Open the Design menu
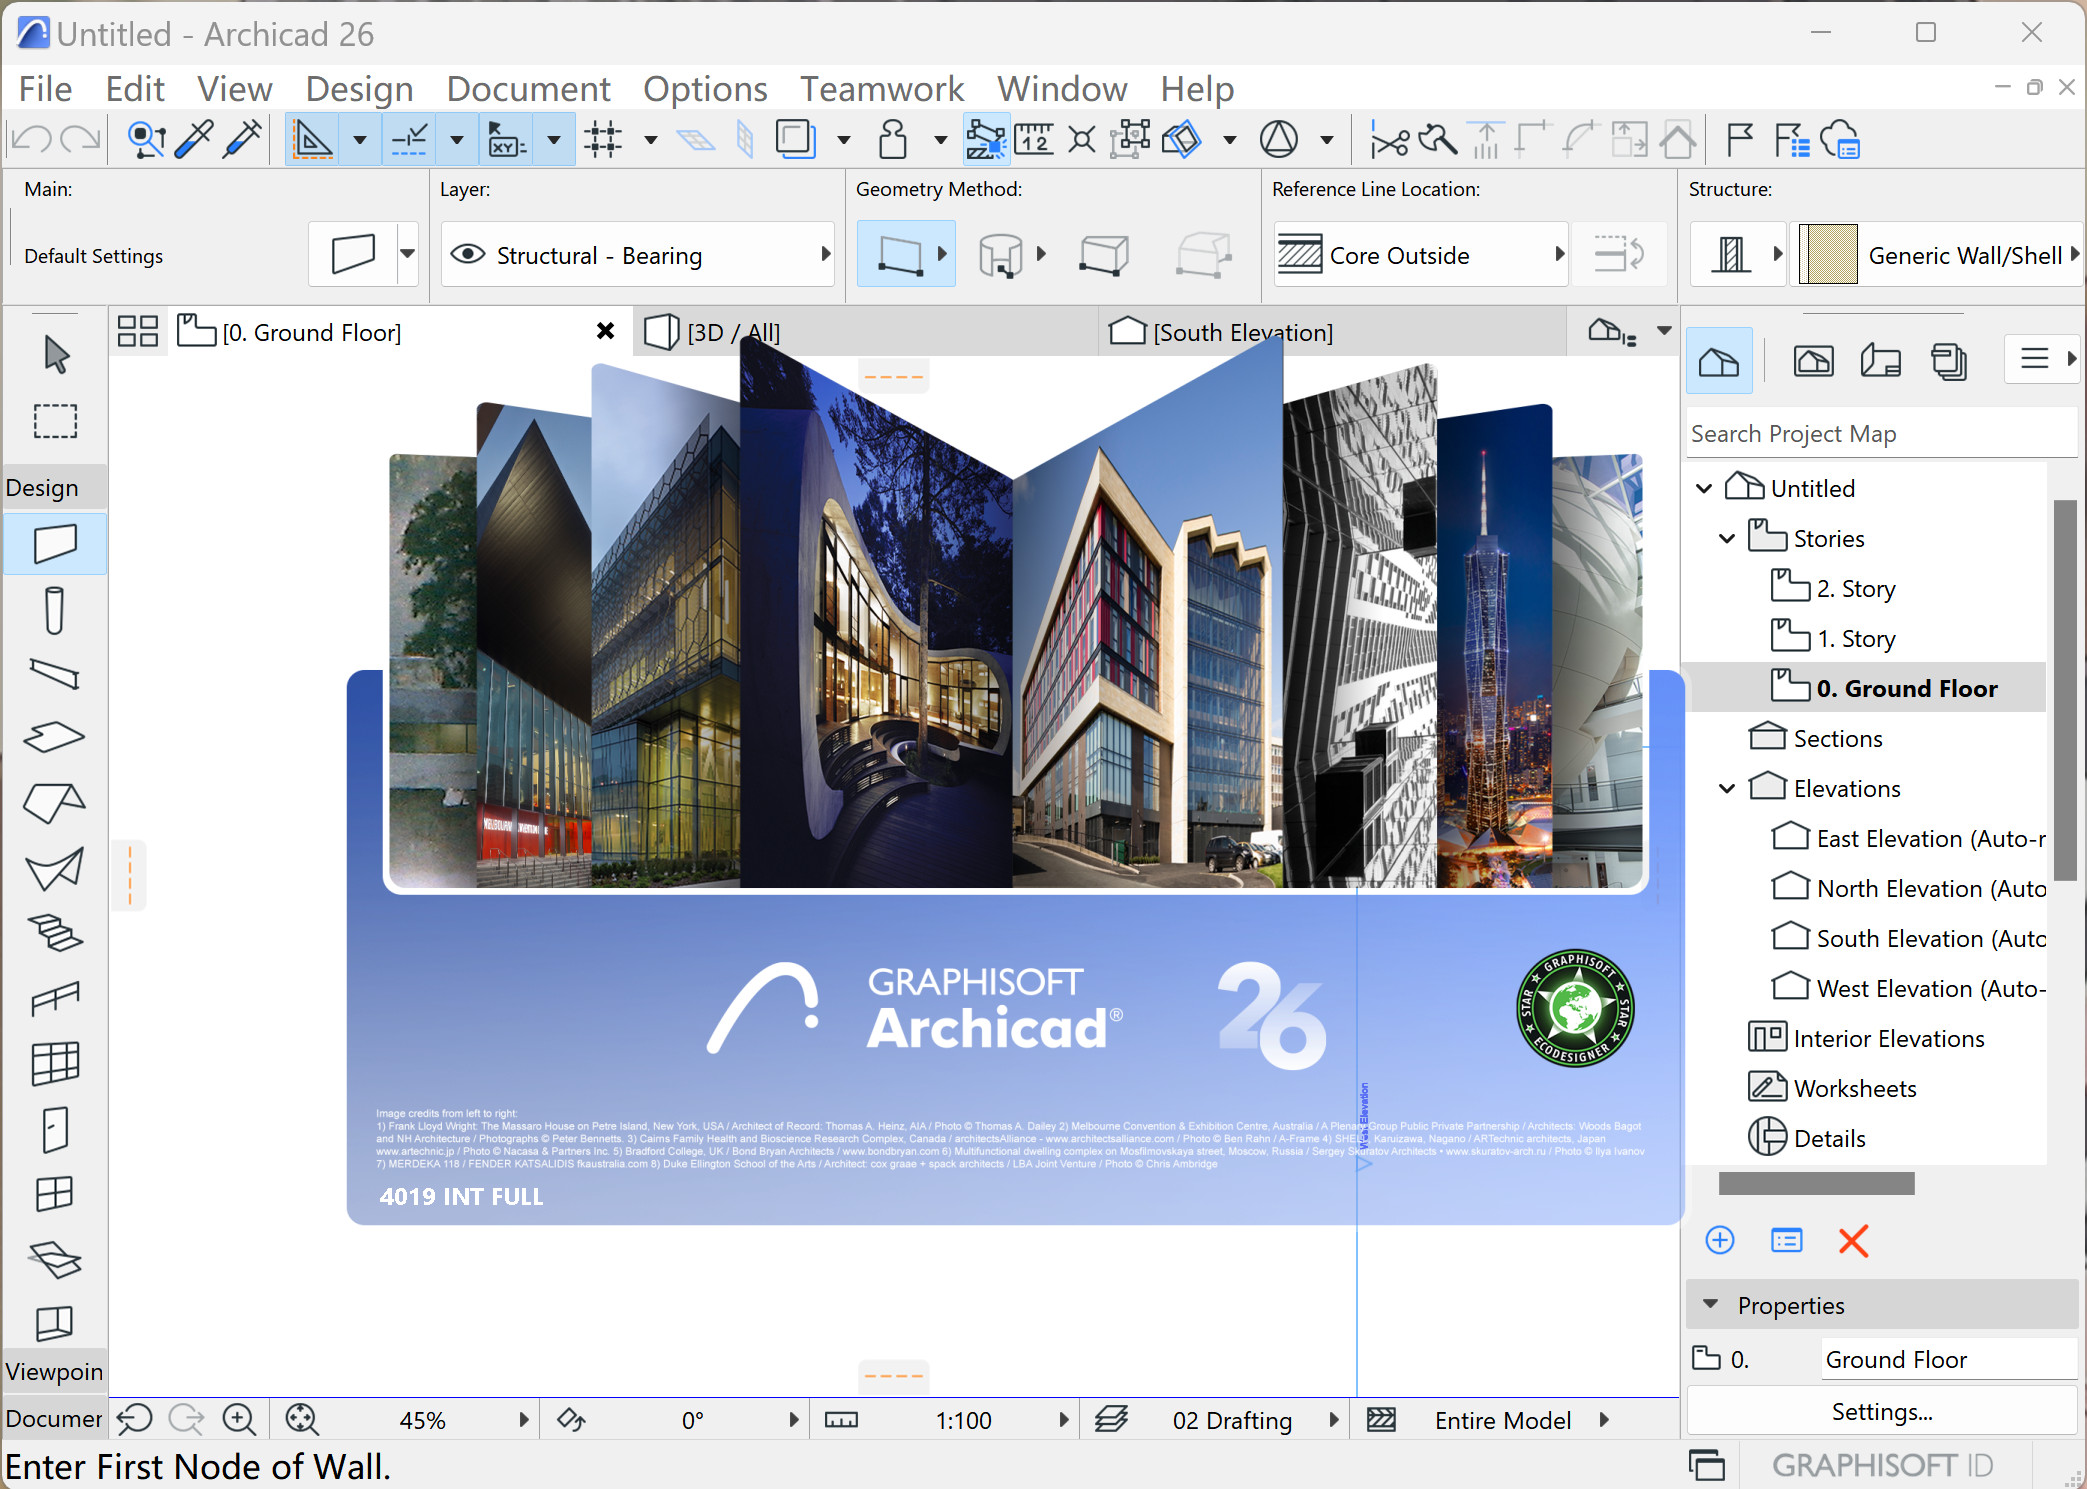 [x=359, y=89]
